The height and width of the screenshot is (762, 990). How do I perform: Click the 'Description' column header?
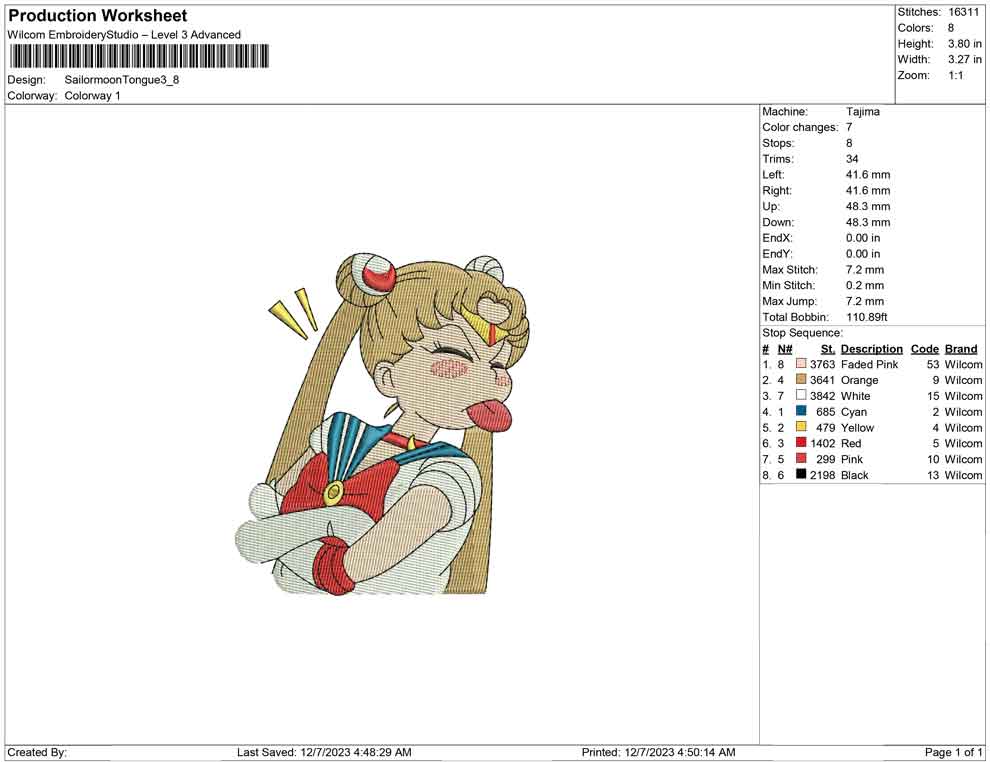pyautogui.click(x=872, y=349)
